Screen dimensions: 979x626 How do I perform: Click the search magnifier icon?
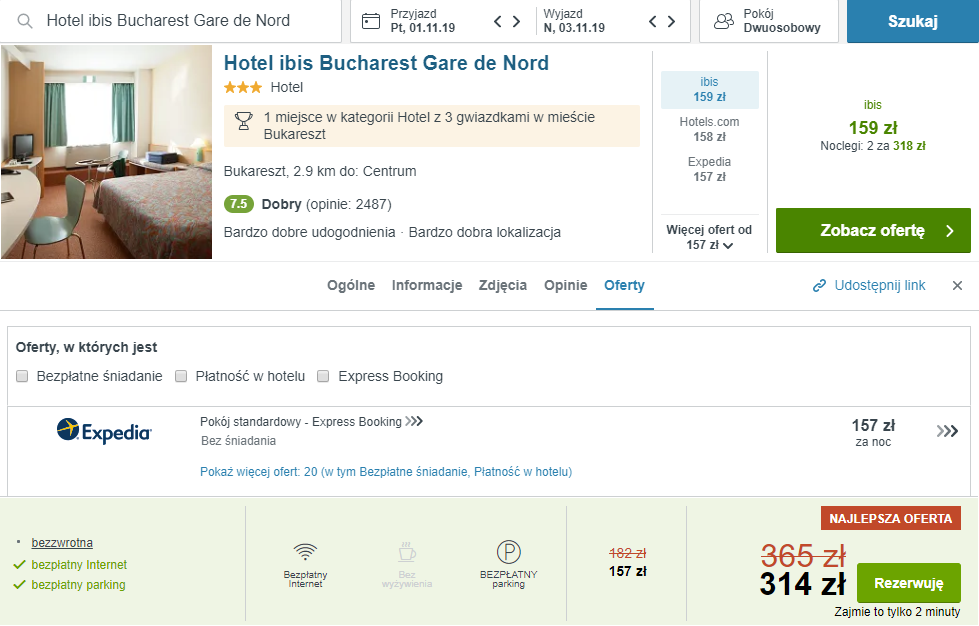click(25, 21)
